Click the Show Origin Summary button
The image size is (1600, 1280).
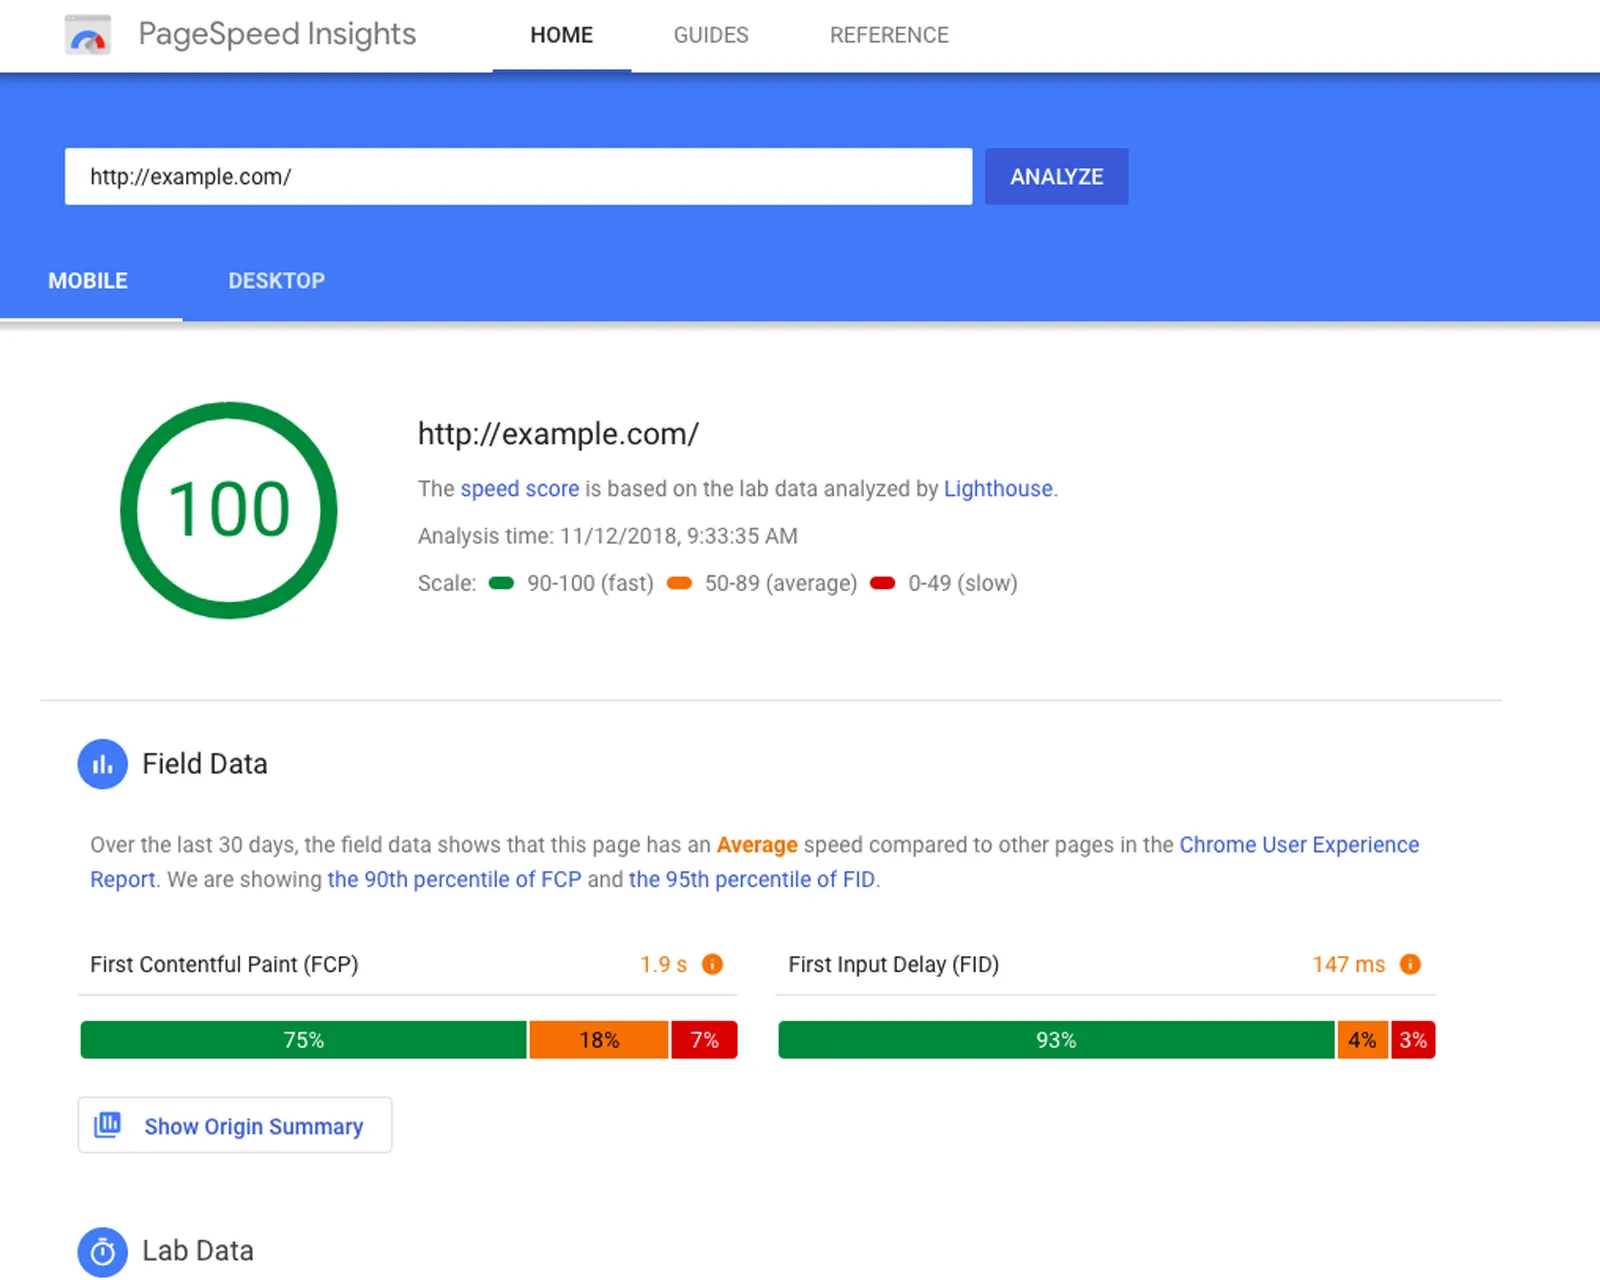point(235,1125)
